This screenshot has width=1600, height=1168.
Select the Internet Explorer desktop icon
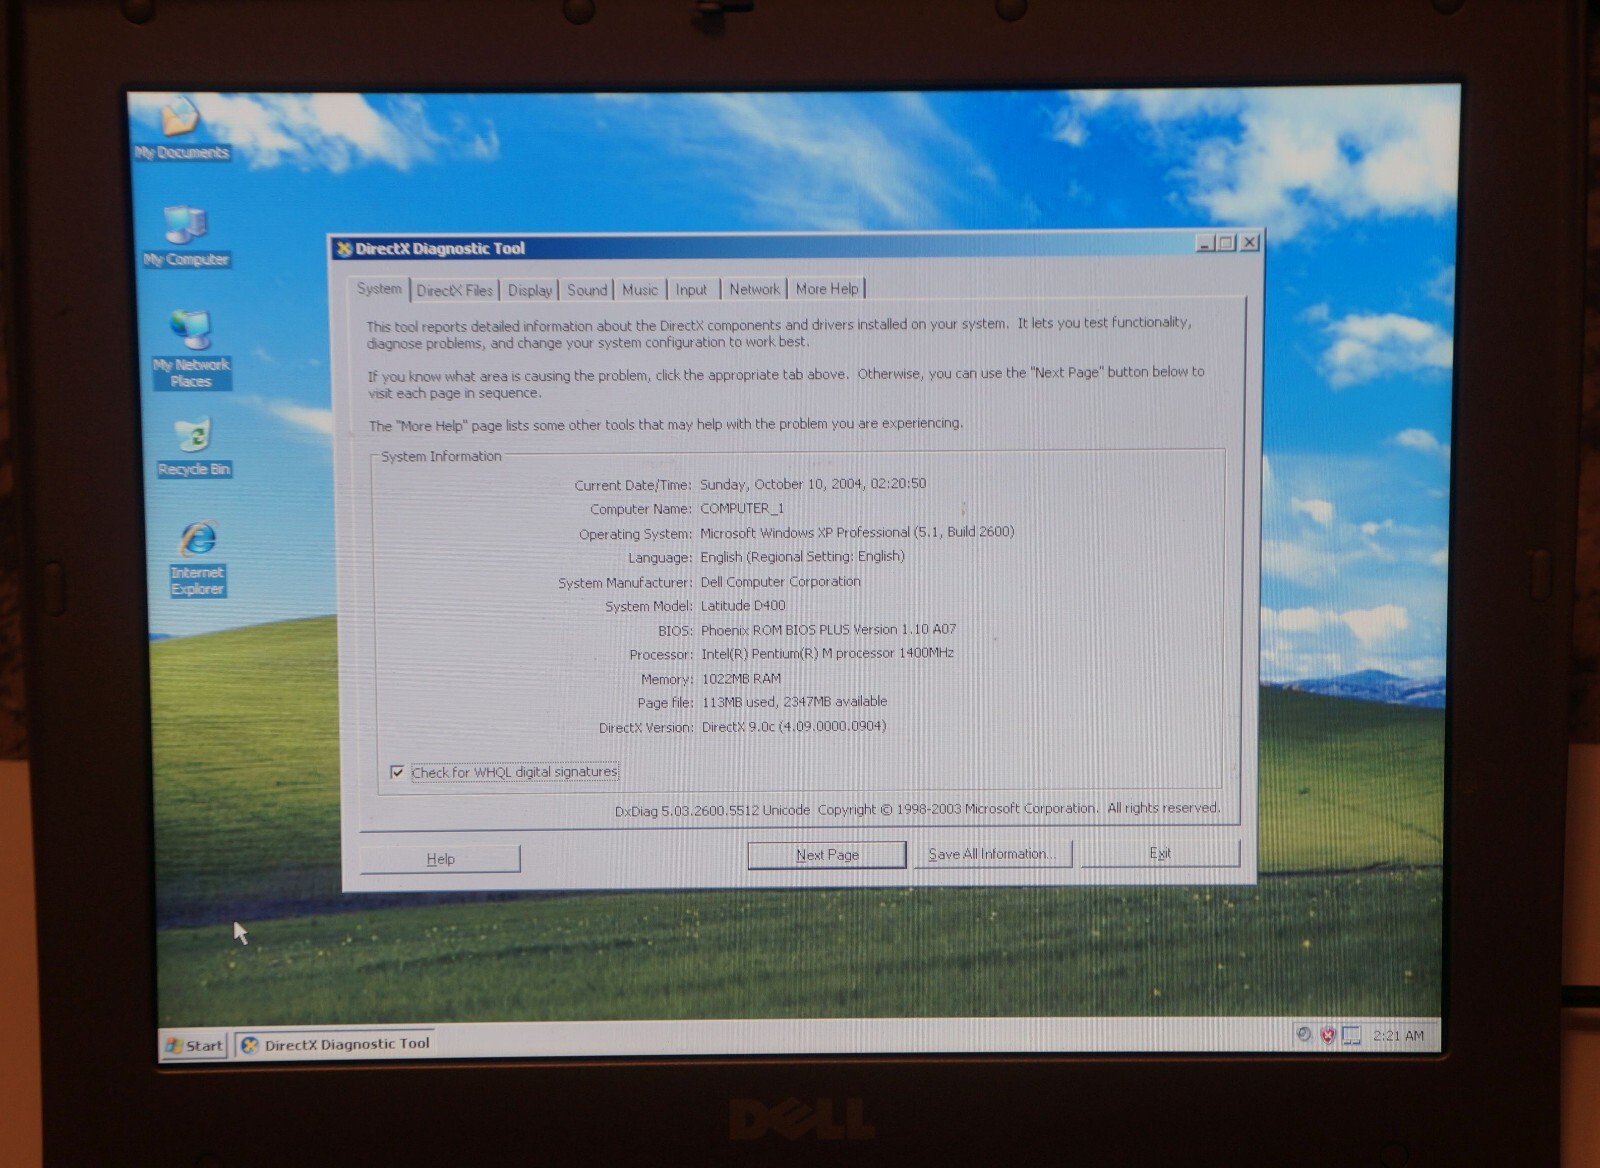click(x=198, y=558)
